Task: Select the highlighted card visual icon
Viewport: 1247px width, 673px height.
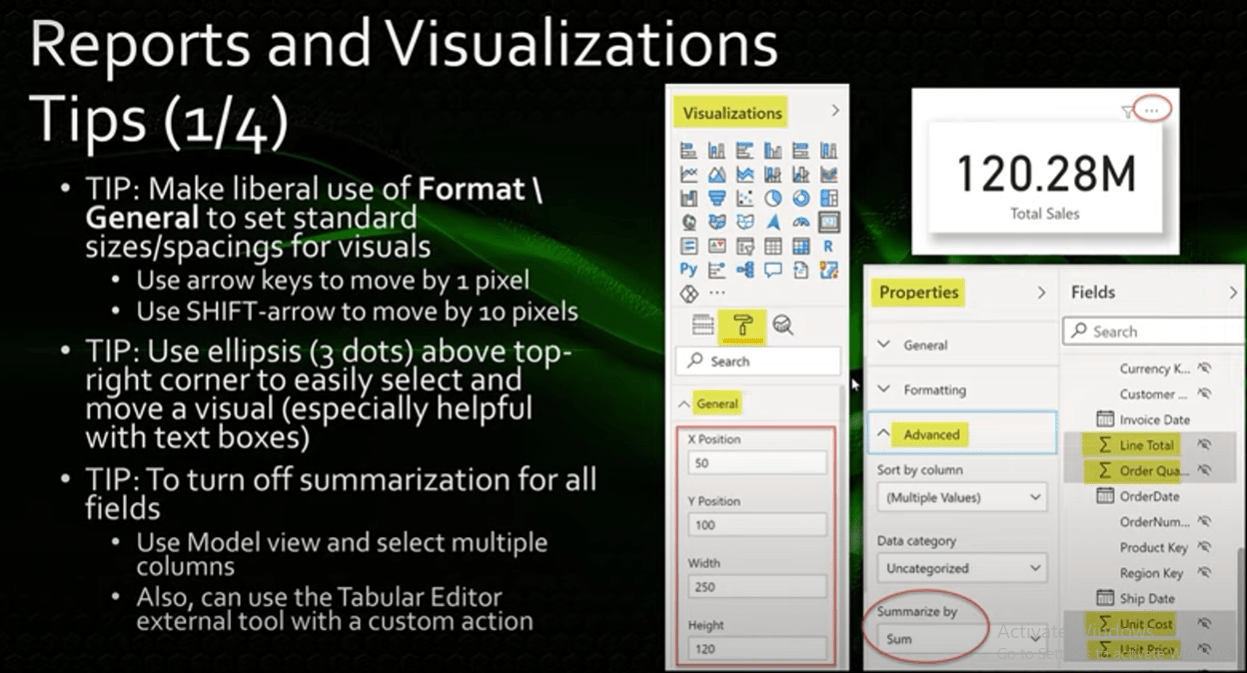Action: point(829,222)
